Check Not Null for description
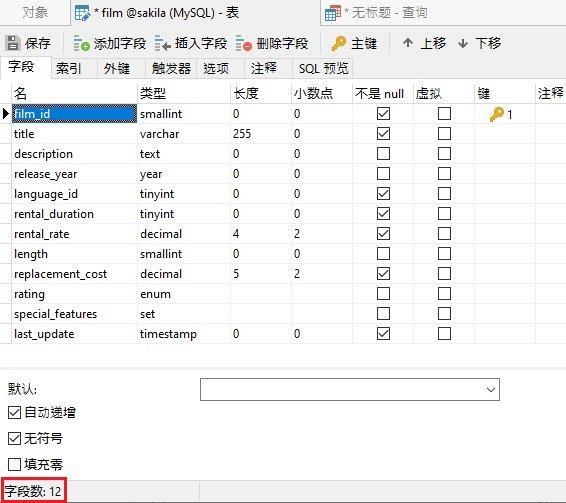This screenshot has height=503, width=566. pyautogui.click(x=383, y=153)
